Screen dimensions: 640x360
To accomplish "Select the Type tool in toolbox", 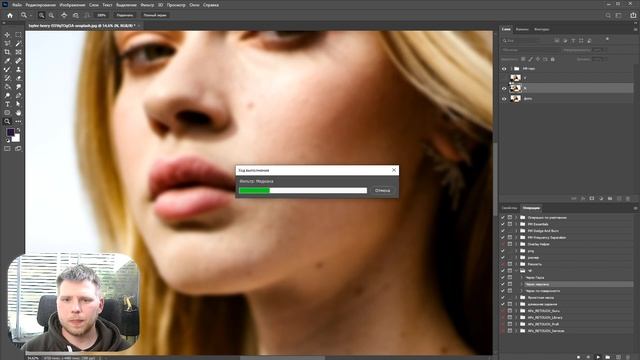I will coord(7,104).
